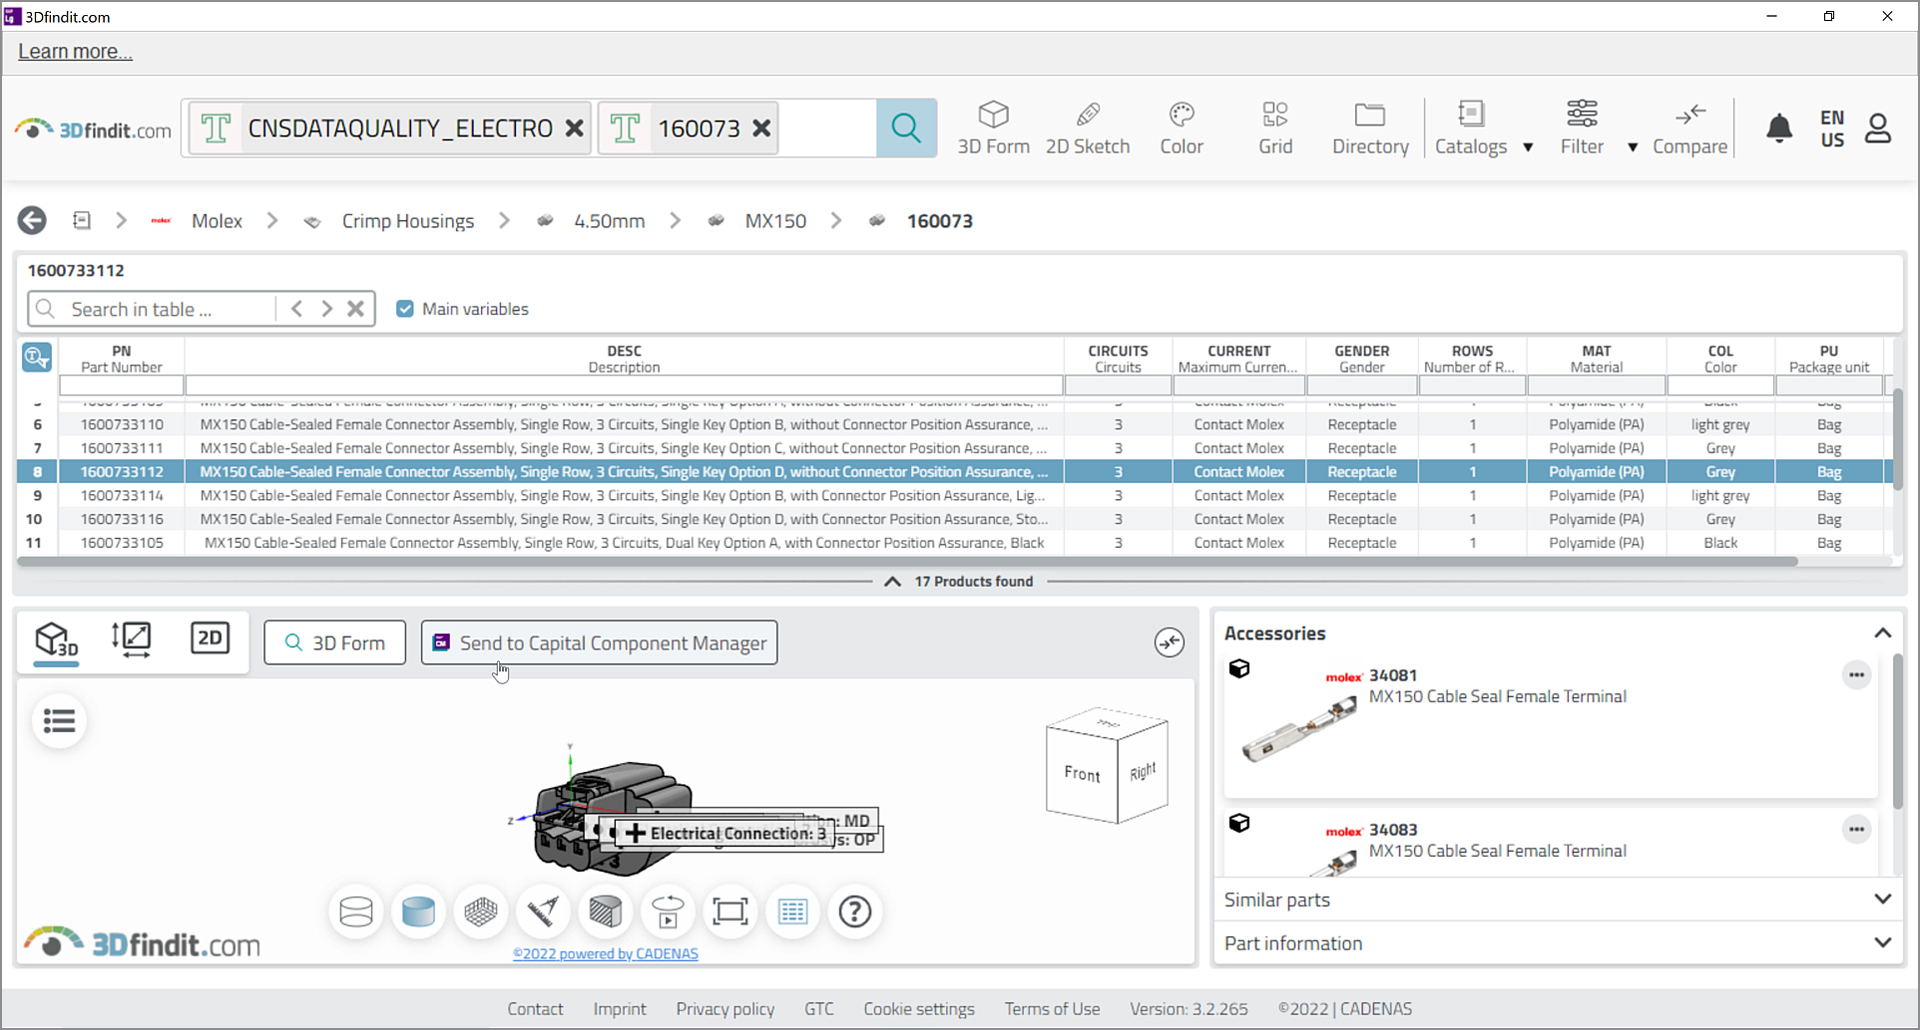Open more options for accessory 34083
The height and width of the screenshot is (1030, 1920).
click(x=1857, y=829)
